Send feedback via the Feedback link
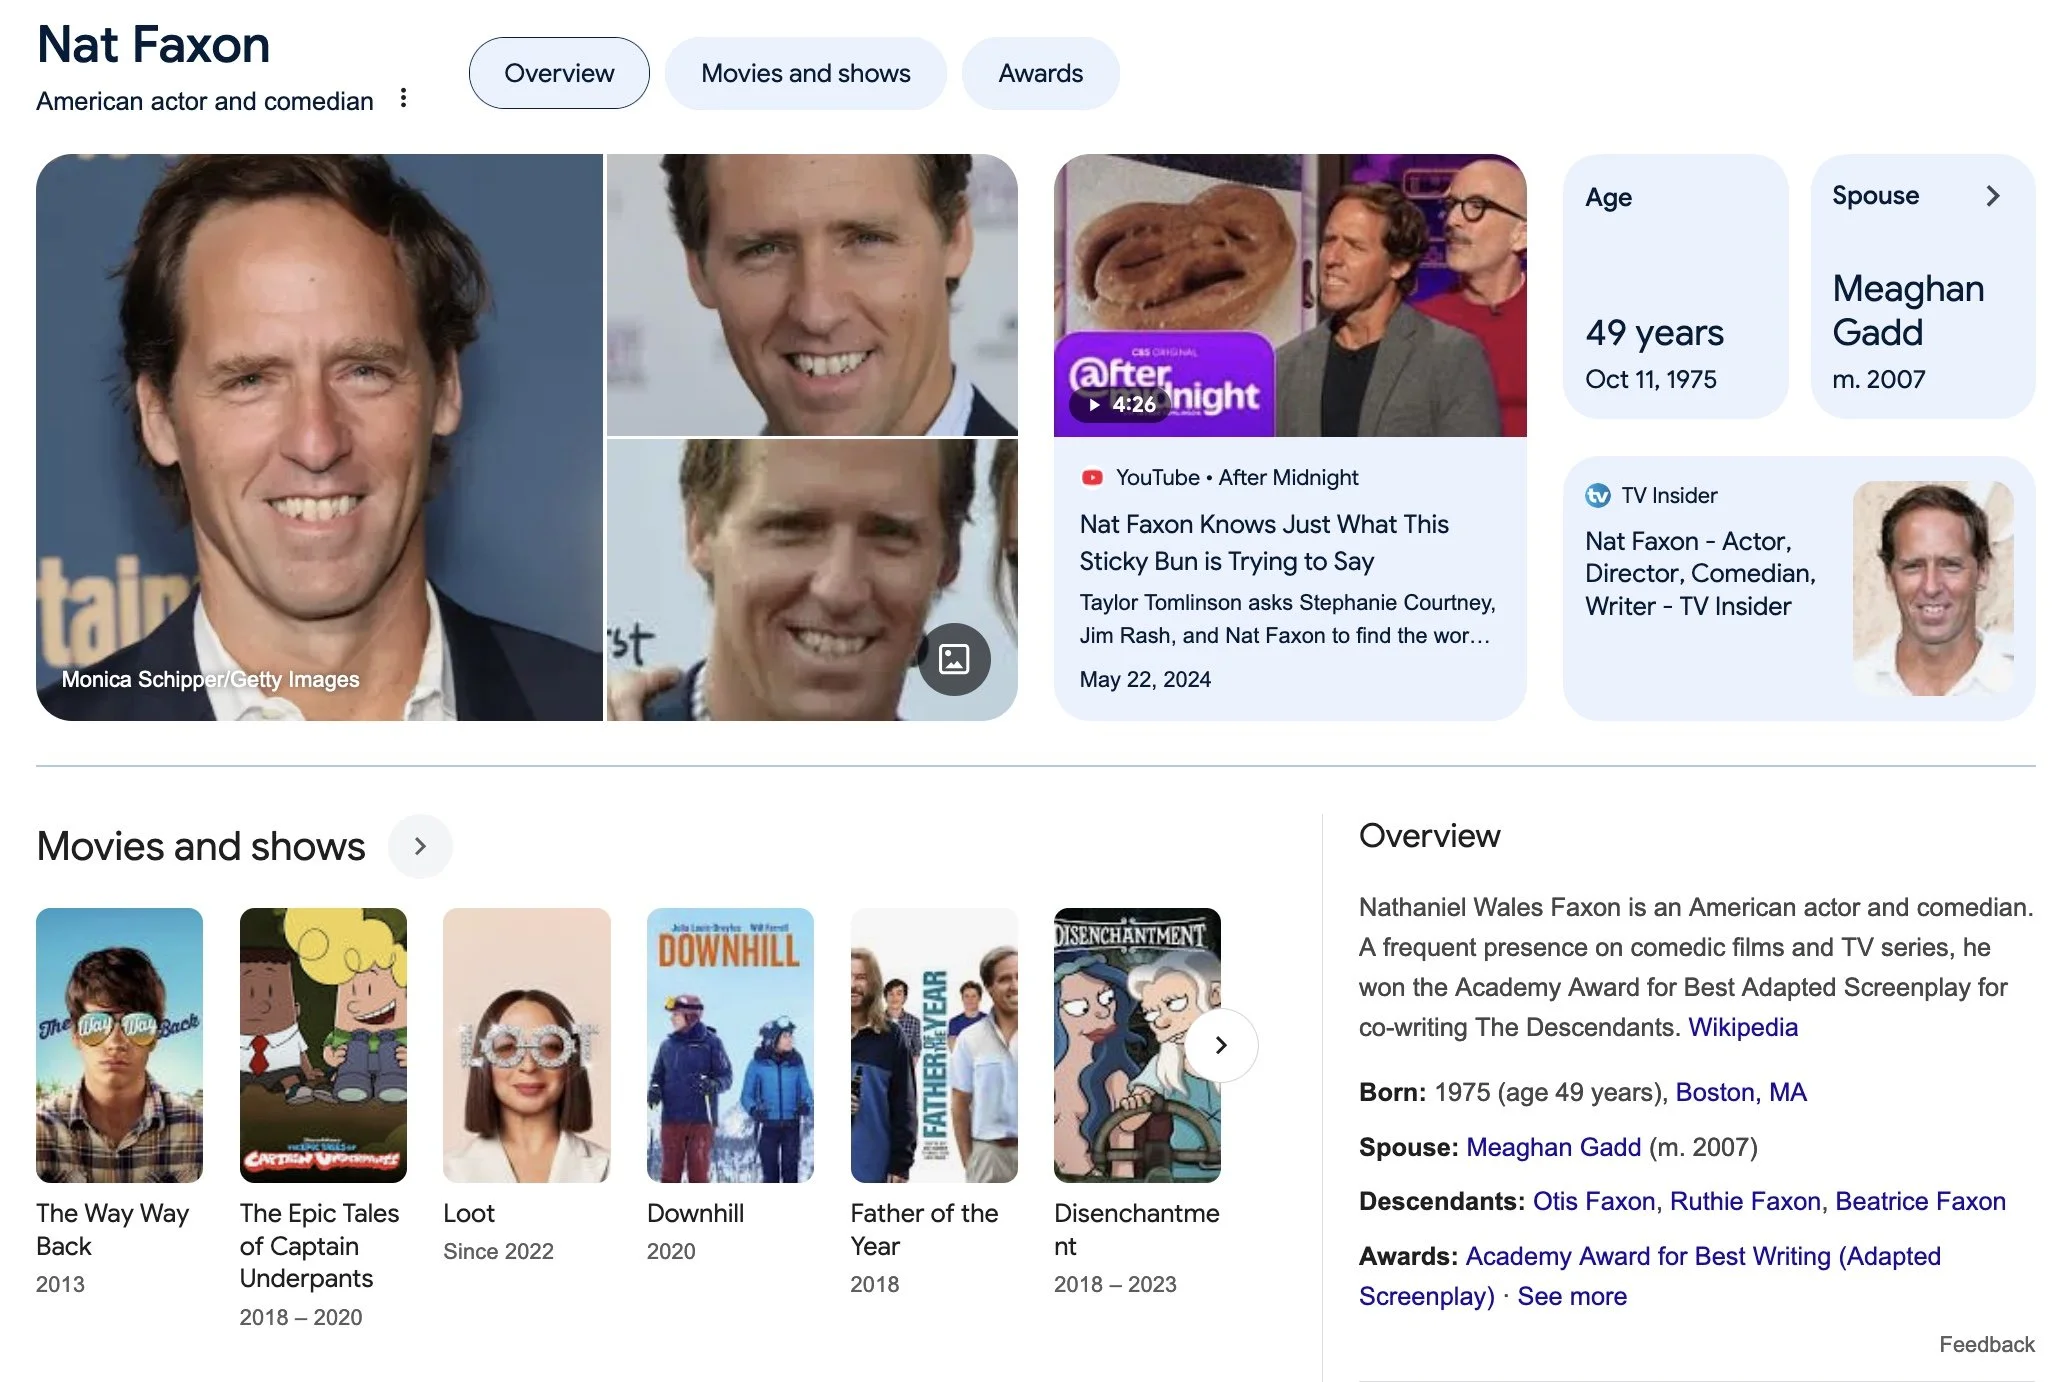This screenshot has height=1382, width=2062. click(1986, 1344)
